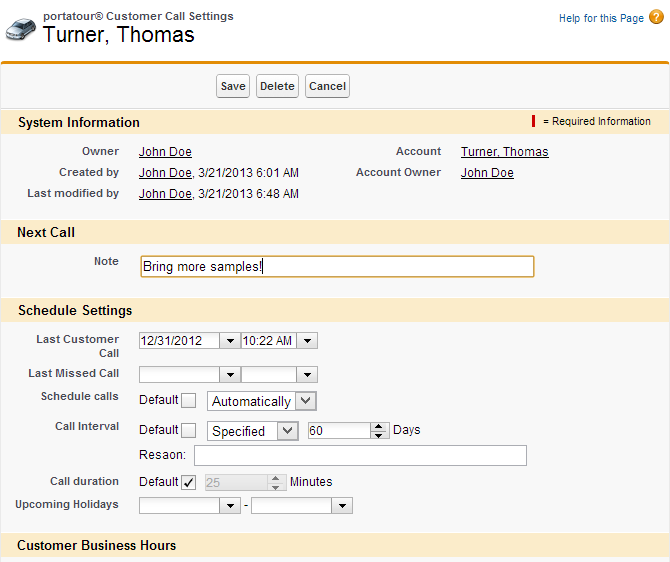Open the Upcoming Holidays end date dropdown
This screenshot has width=670, height=562.
click(342, 506)
